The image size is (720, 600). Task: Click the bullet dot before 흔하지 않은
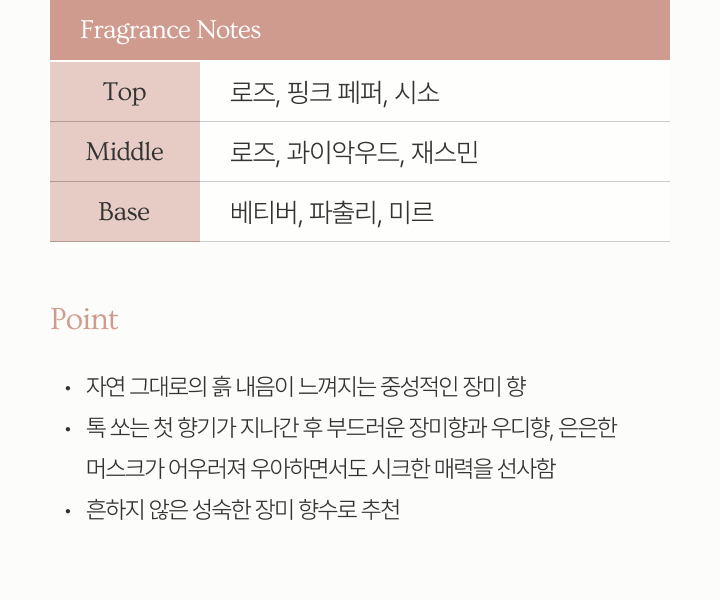click(x=67, y=512)
